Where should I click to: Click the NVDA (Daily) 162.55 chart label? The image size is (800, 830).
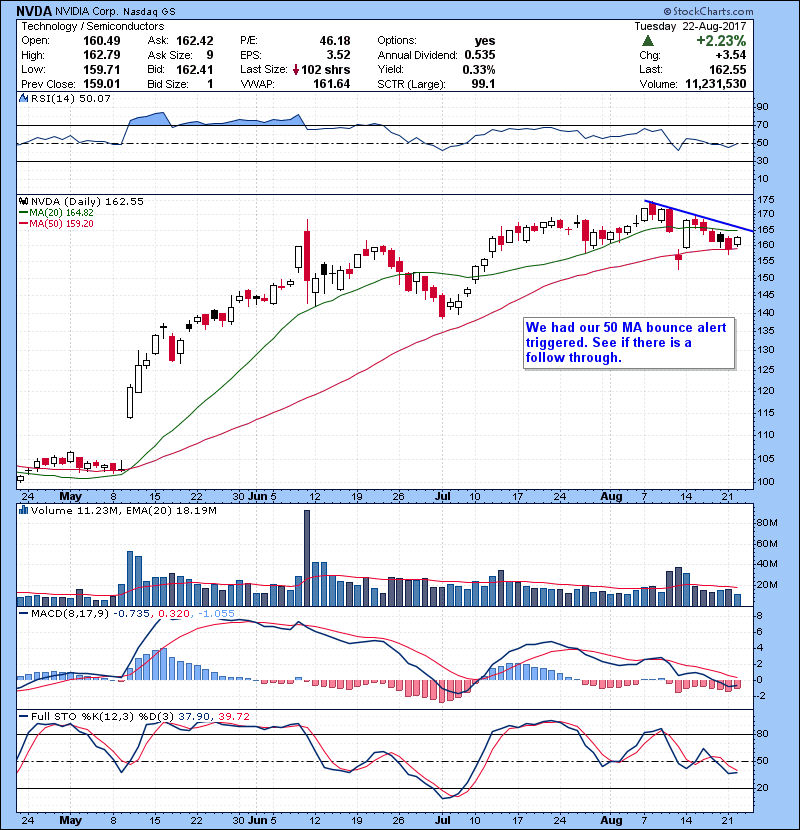coord(87,202)
